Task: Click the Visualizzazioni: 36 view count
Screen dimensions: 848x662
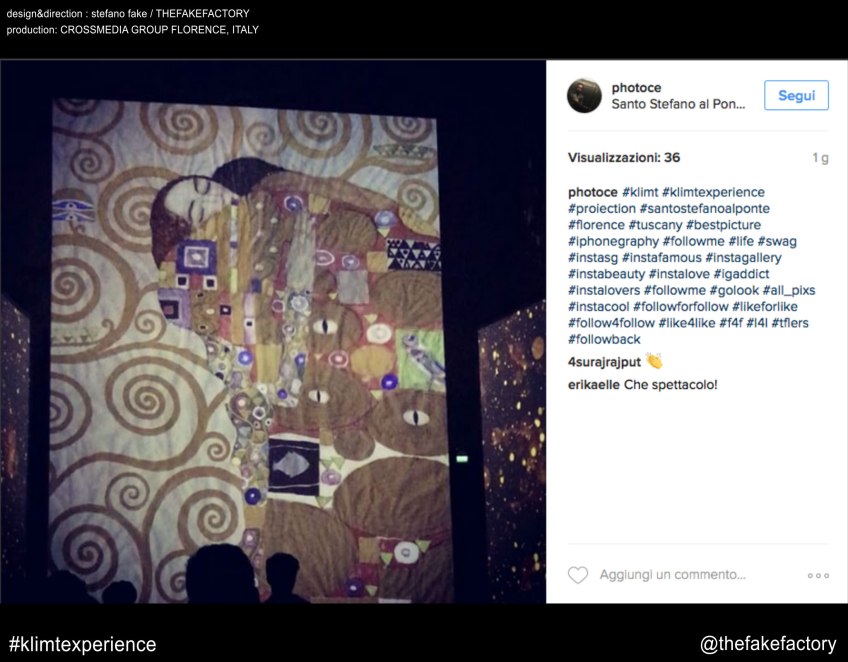Action: [x=624, y=157]
